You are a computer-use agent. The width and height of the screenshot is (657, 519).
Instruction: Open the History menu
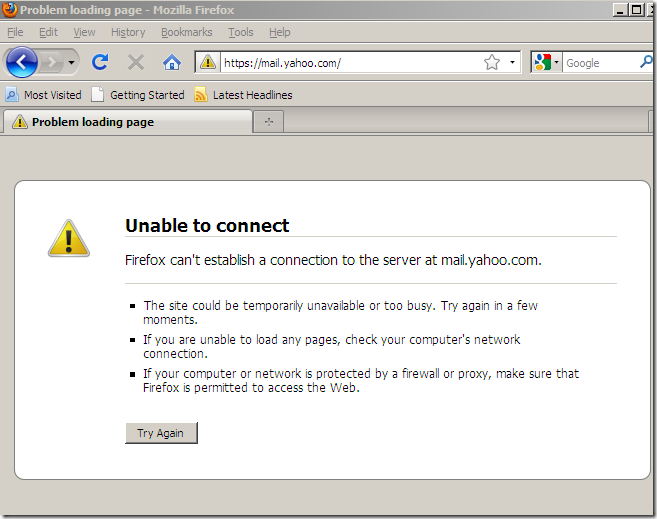(128, 32)
